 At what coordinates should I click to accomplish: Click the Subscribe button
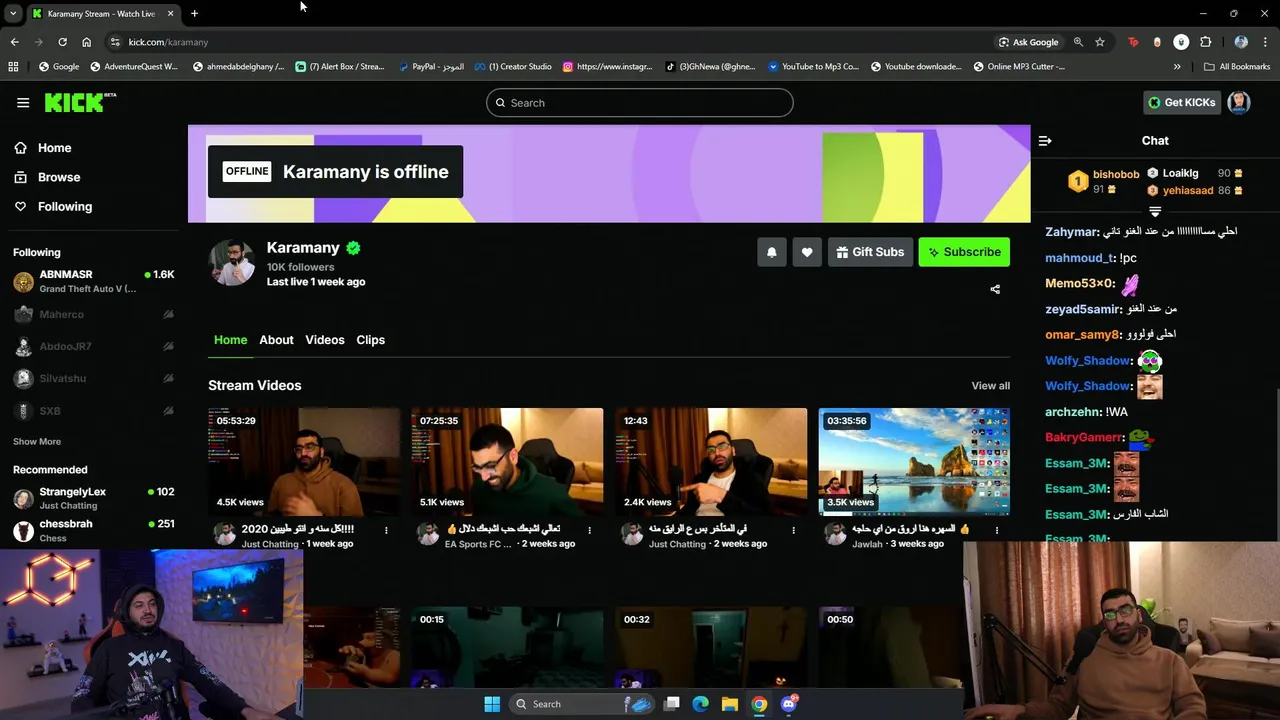tap(964, 252)
